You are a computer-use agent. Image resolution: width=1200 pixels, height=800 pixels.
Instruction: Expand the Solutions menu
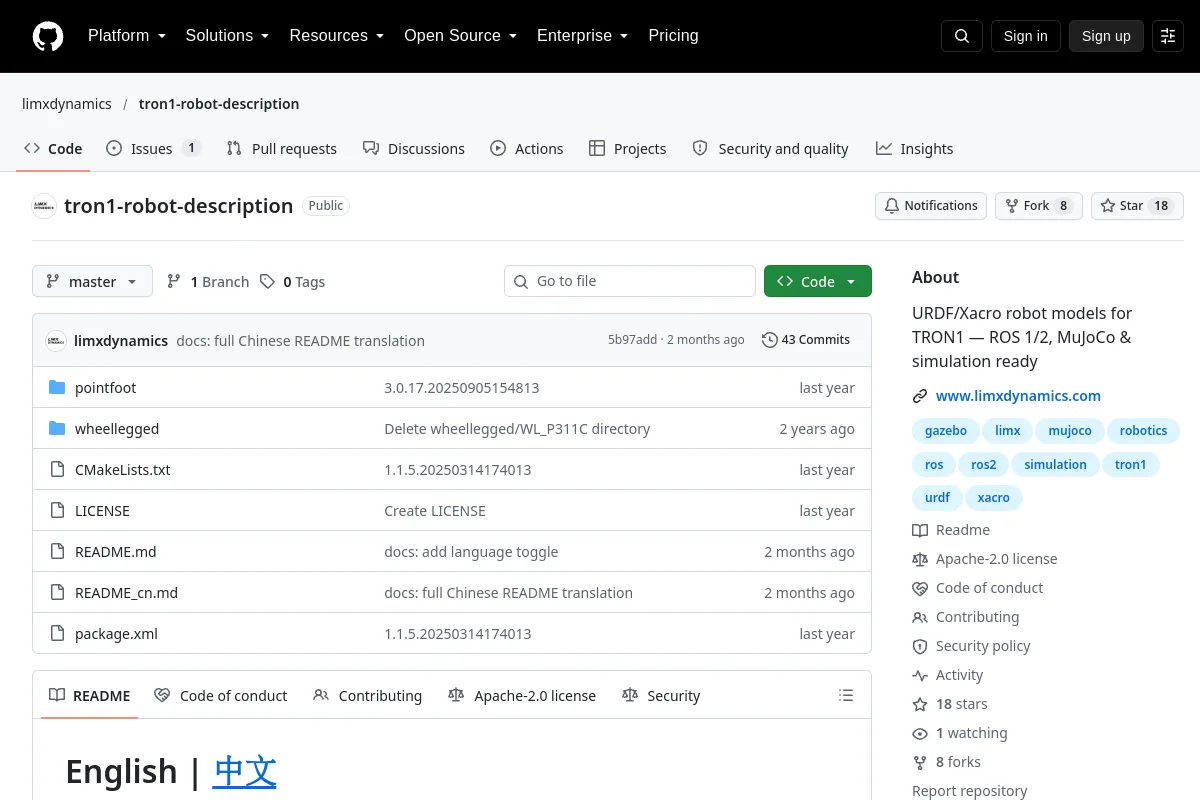[227, 36]
